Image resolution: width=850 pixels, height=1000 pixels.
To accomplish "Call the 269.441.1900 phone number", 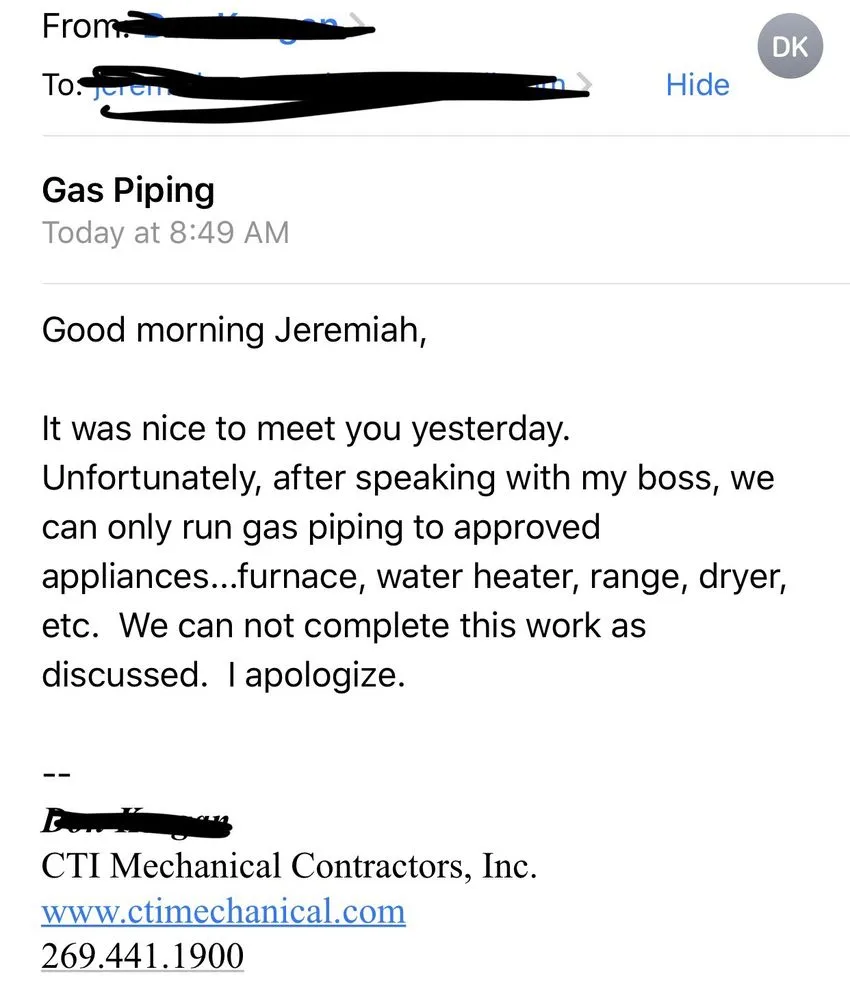I will pyautogui.click(x=141, y=955).
